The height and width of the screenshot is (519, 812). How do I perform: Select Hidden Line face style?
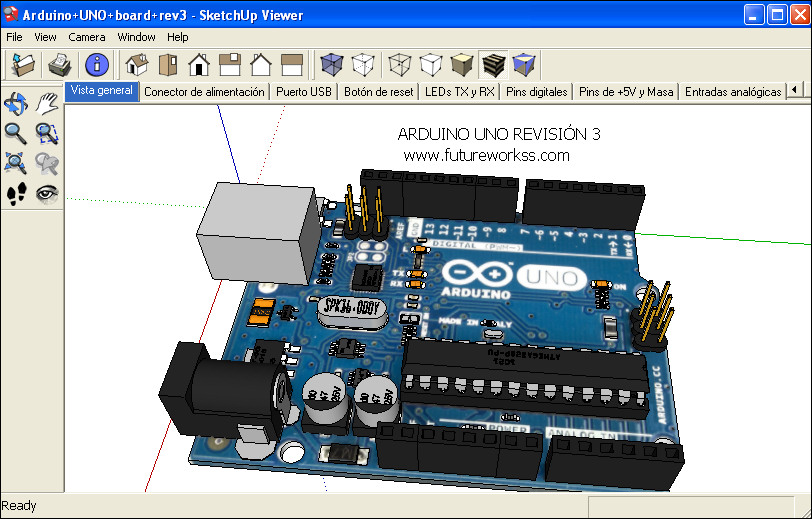click(430, 65)
